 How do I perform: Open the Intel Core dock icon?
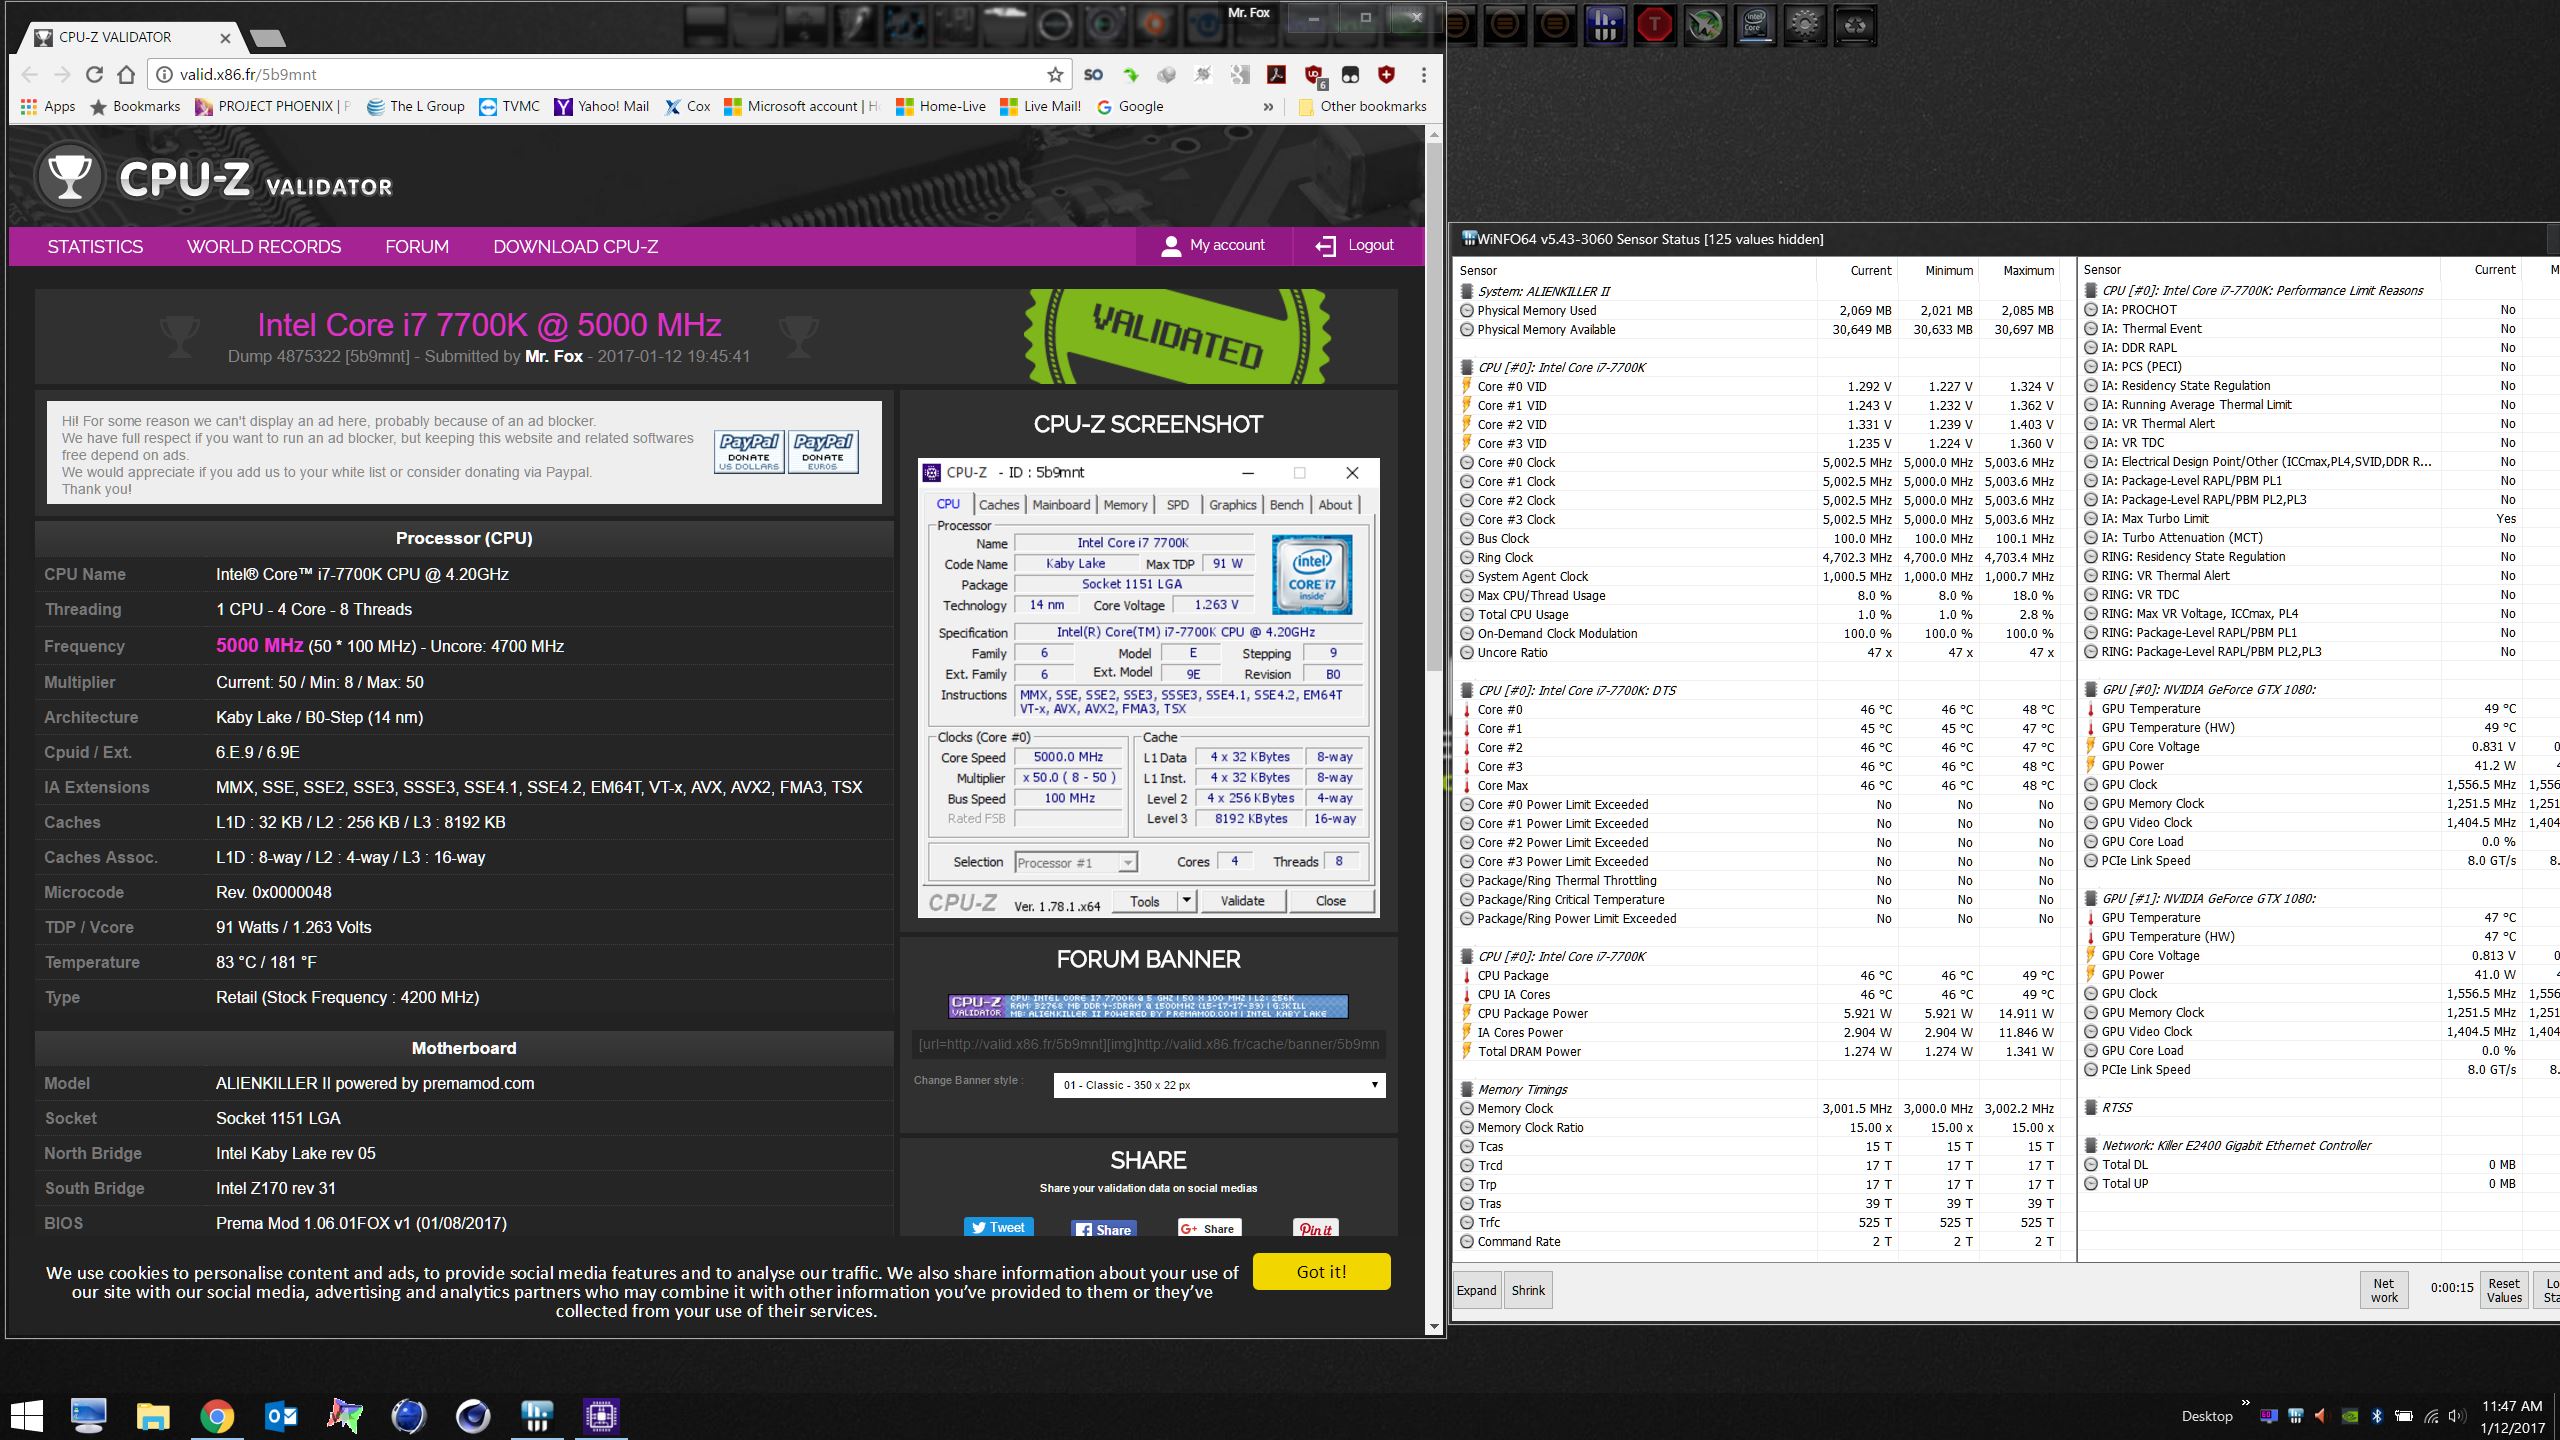click(x=1754, y=25)
